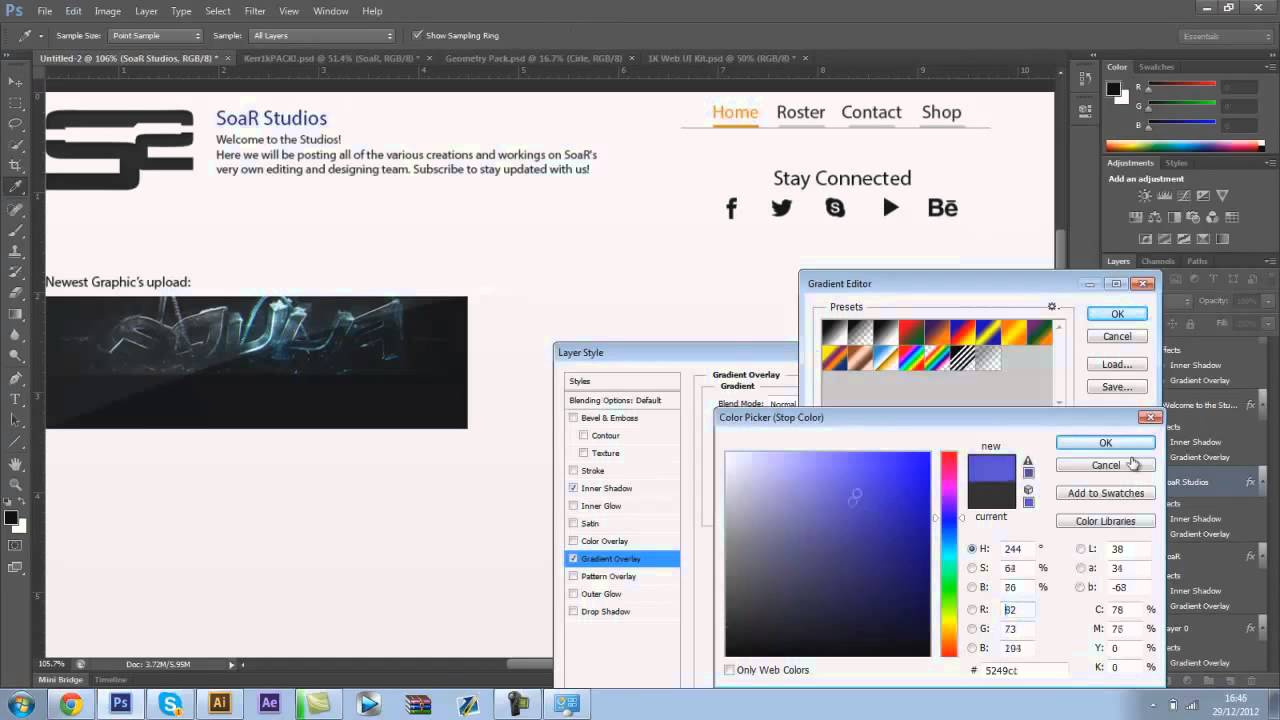Click the Twitter bird icon on the webpage mockup
Viewport: 1280px width, 720px height.
782,208
